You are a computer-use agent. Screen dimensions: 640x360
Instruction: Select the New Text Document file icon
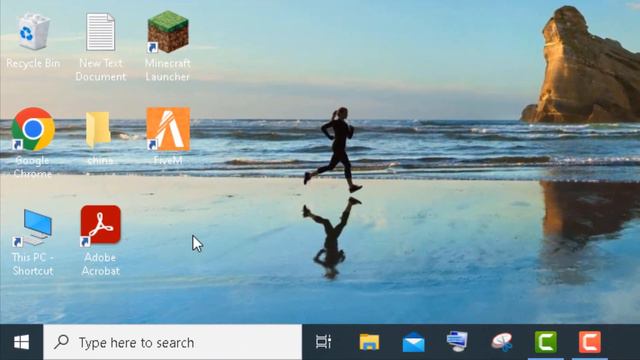pos(100,32)
